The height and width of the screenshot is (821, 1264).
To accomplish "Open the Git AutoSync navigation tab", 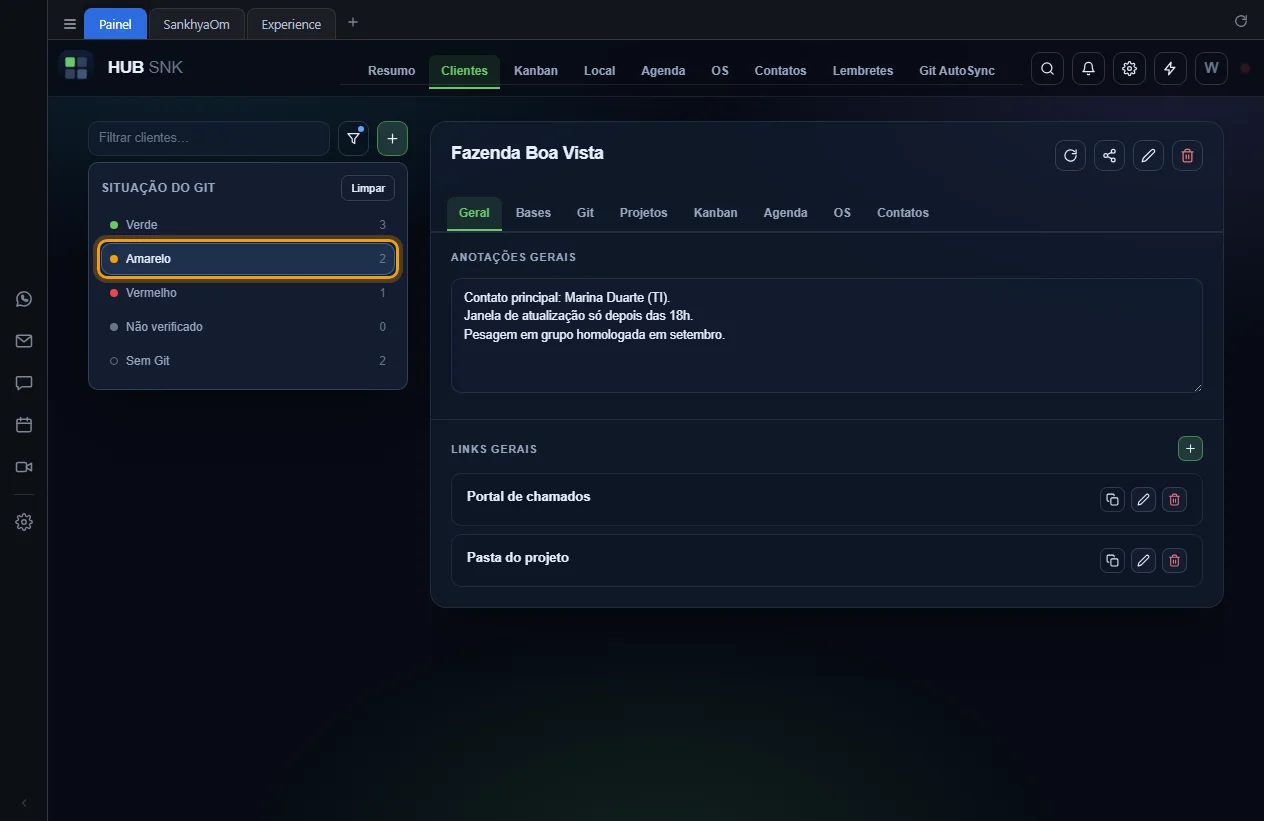I will [x=957, y=71].
